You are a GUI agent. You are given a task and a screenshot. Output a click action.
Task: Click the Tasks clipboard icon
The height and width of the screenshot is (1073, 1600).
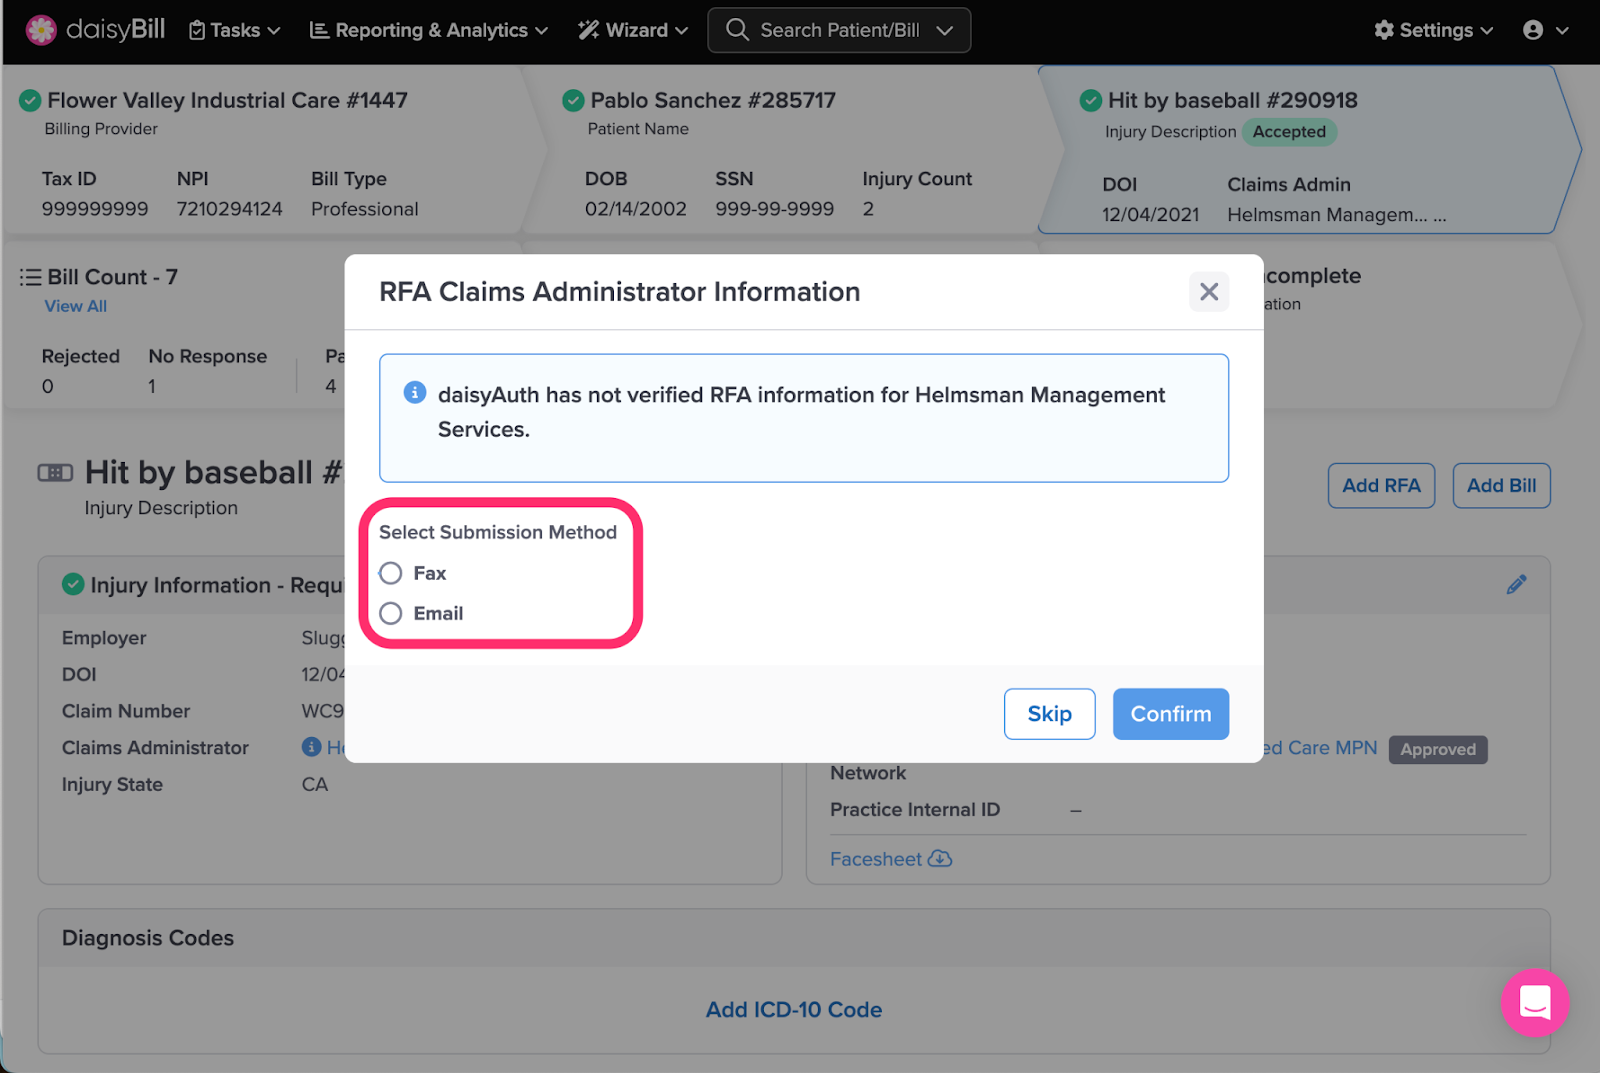point(197,30)
